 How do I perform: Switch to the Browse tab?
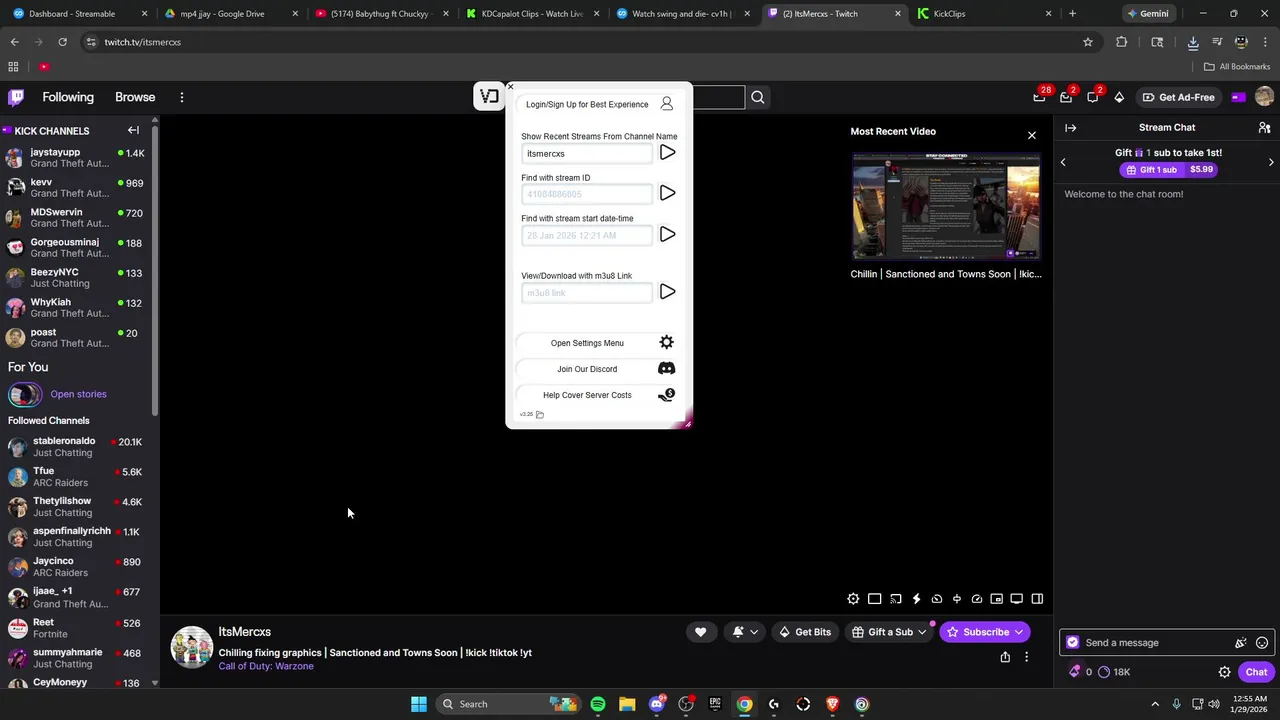pyautogui.click(x=135, y=97)
